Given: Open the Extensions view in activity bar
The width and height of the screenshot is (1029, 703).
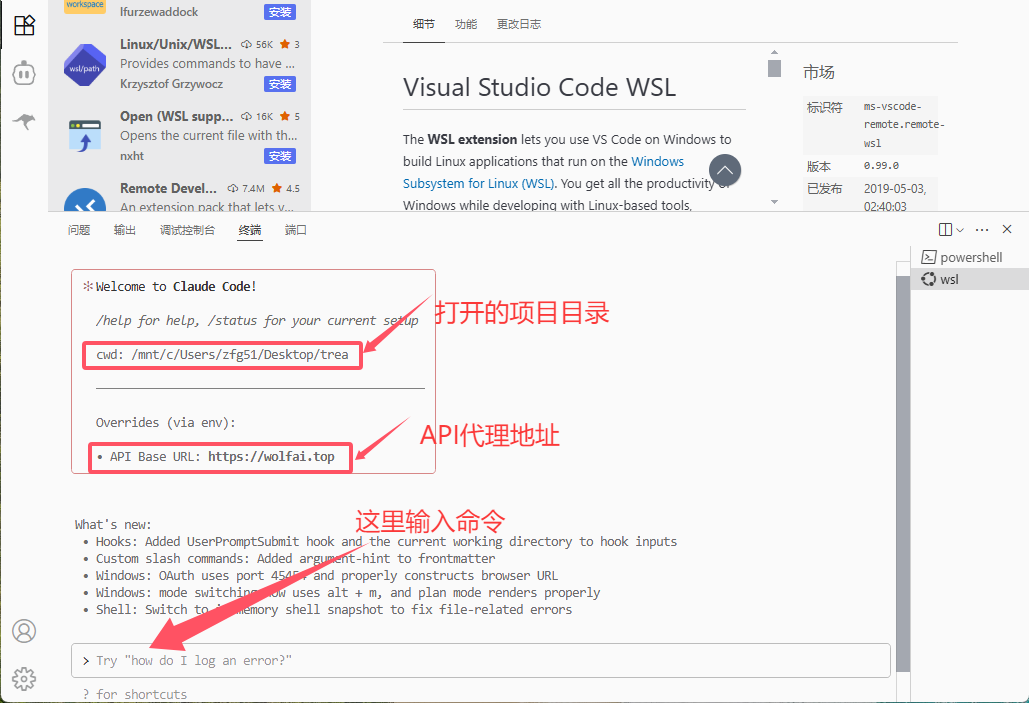Looking at the screenshot, I should coord(24,26).
